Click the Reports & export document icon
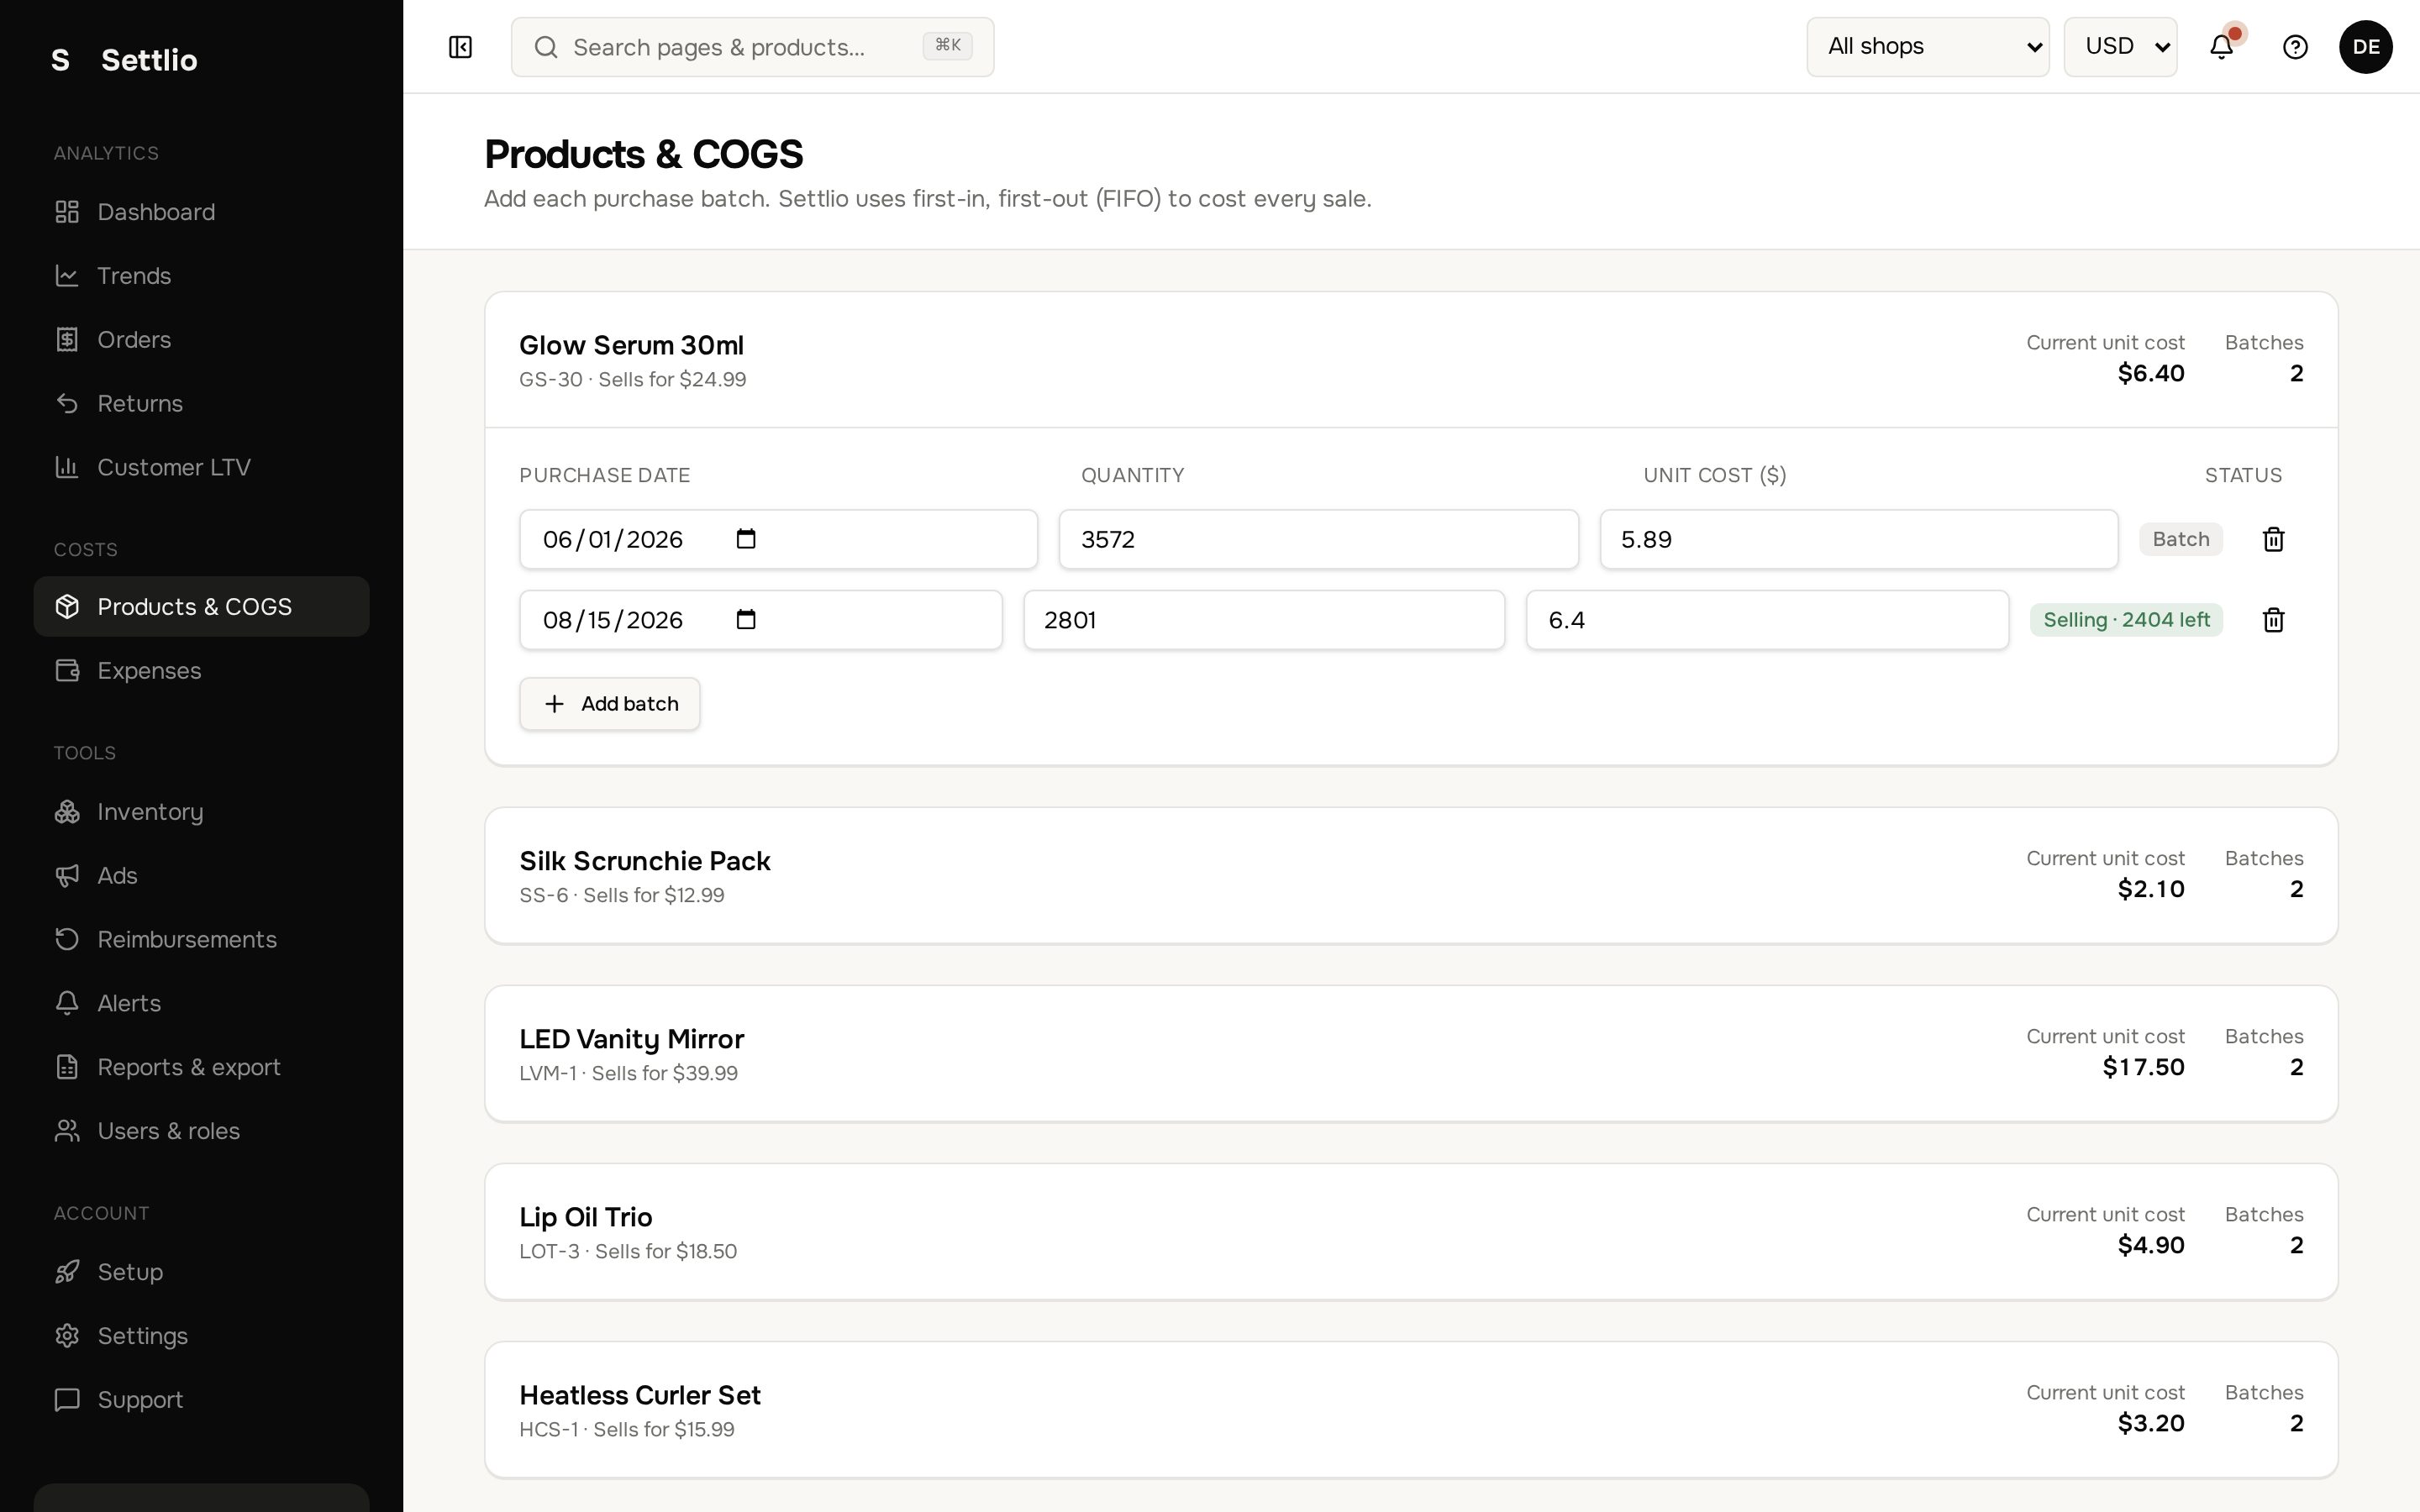 coord(67,1067)
